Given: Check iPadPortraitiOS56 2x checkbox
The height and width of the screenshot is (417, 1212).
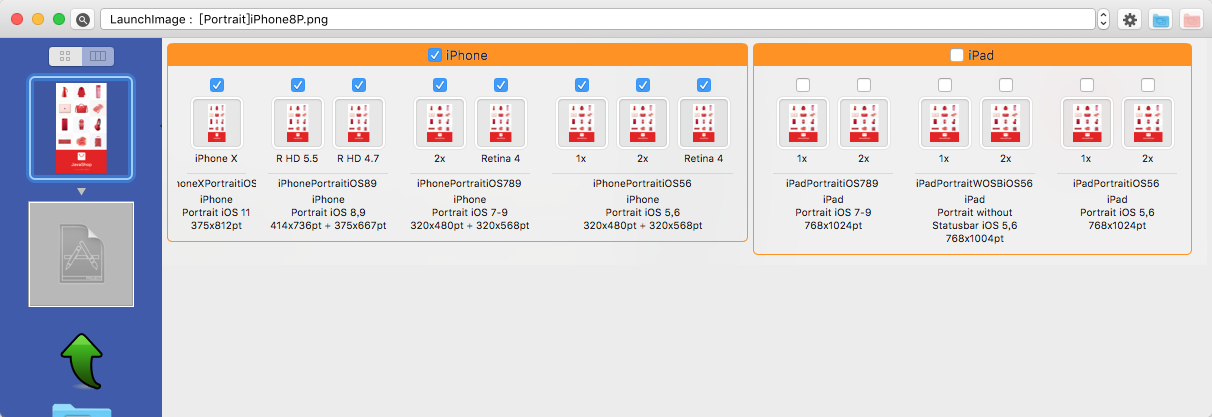Looking at the screenshot, I should 1147,85.
